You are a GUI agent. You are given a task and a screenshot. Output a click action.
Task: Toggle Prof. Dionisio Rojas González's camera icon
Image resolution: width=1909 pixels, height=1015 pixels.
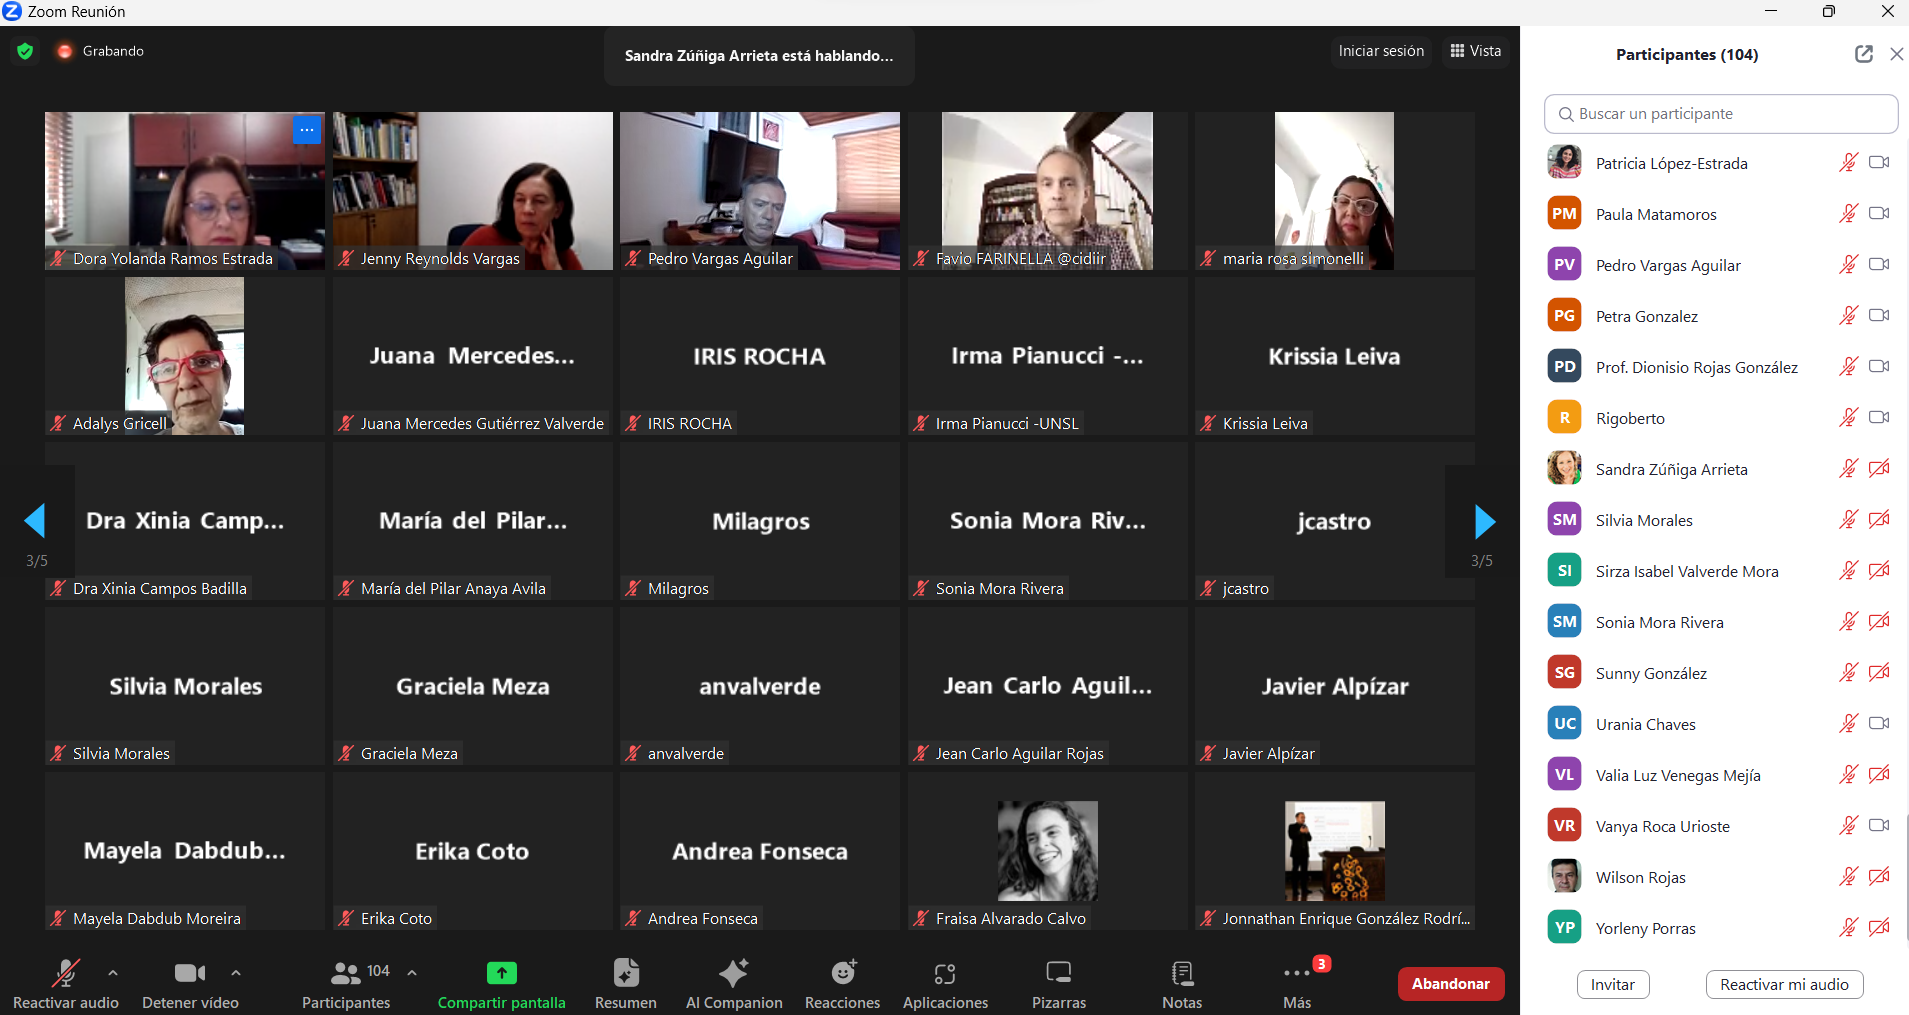coord(1880,366)
